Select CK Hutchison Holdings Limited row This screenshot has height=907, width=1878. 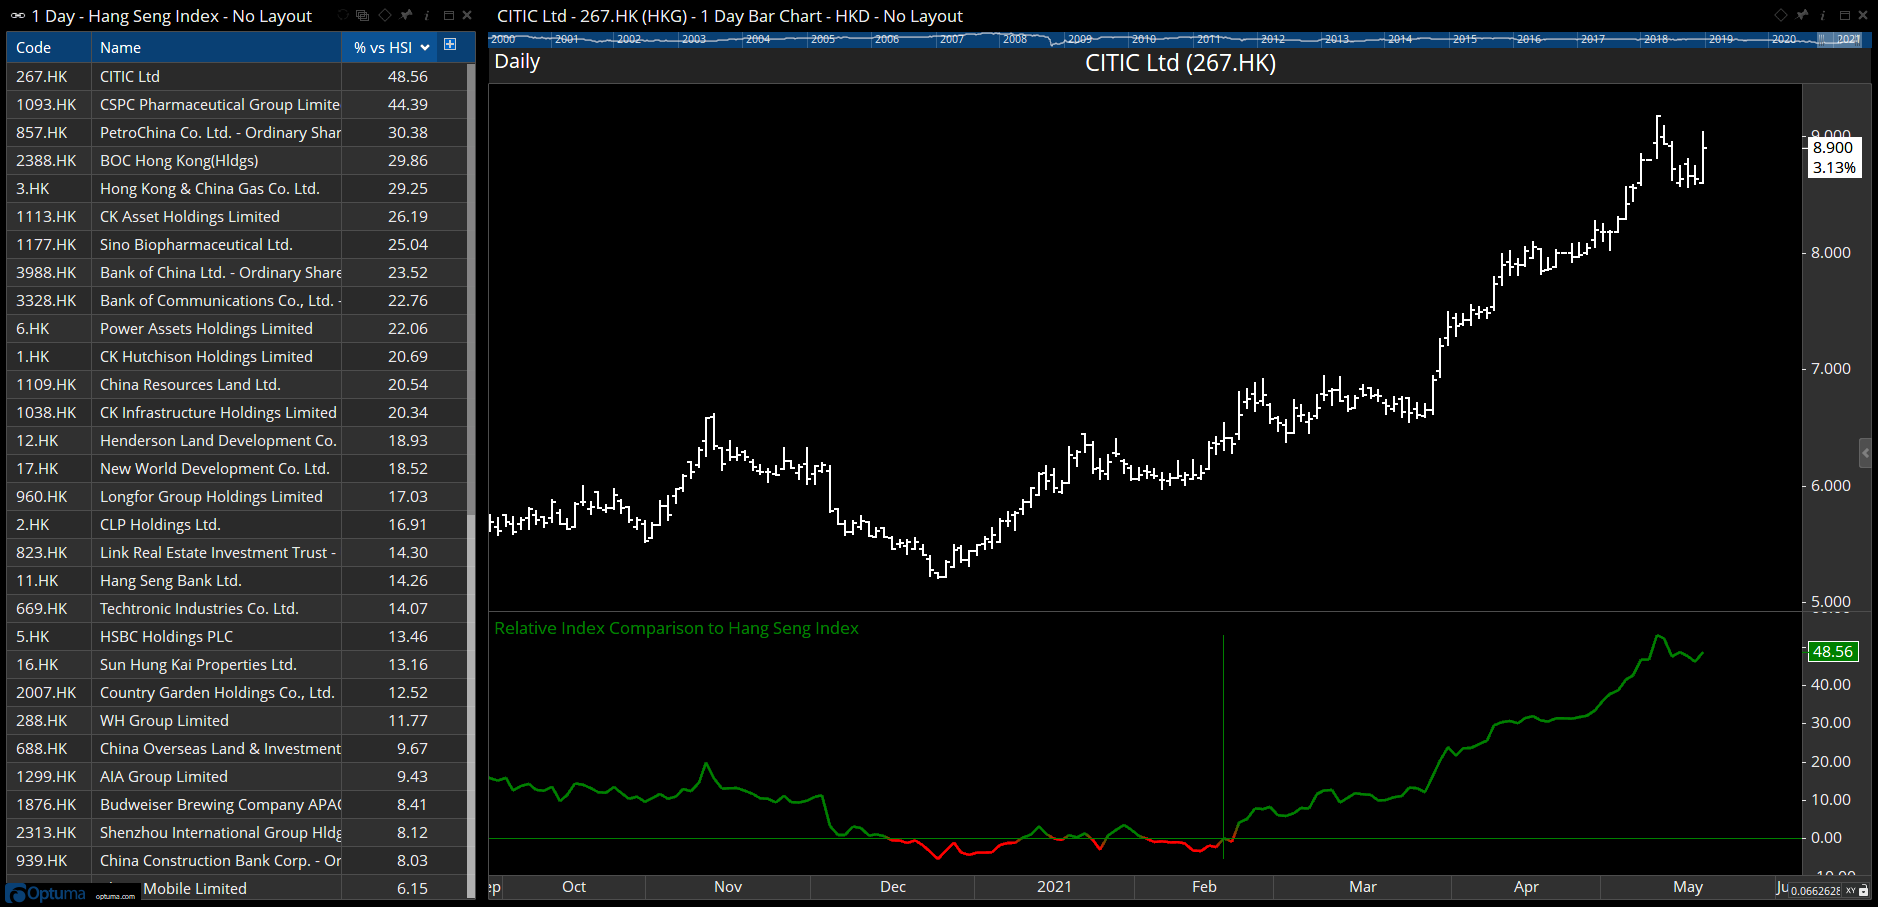pyautogui.click(x=237, y=356)
